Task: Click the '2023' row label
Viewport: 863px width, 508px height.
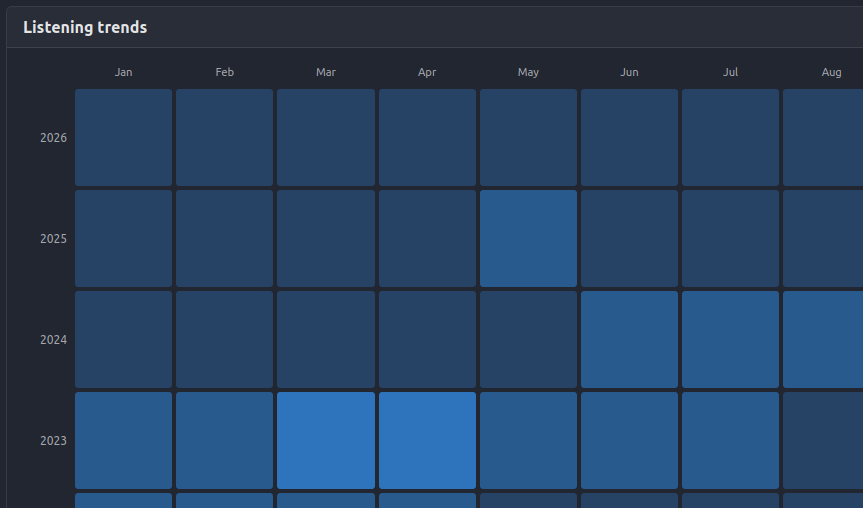Action: [53, 440]
